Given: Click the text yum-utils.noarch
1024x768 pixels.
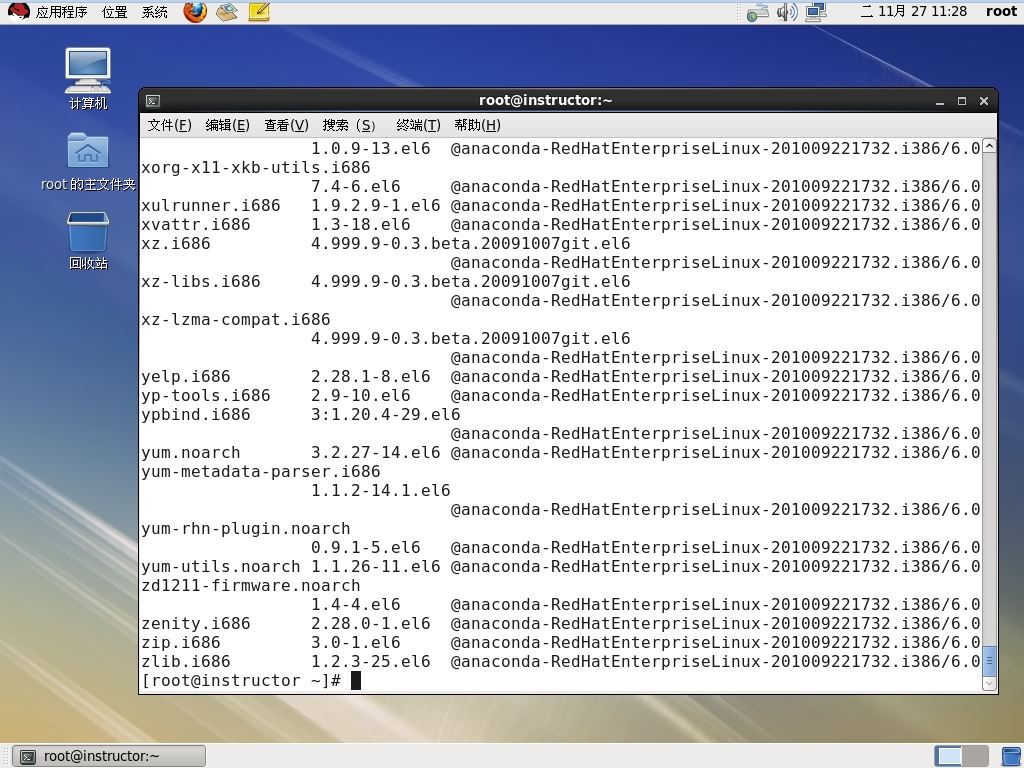Looking at the screenshot, I should [221, 567].
